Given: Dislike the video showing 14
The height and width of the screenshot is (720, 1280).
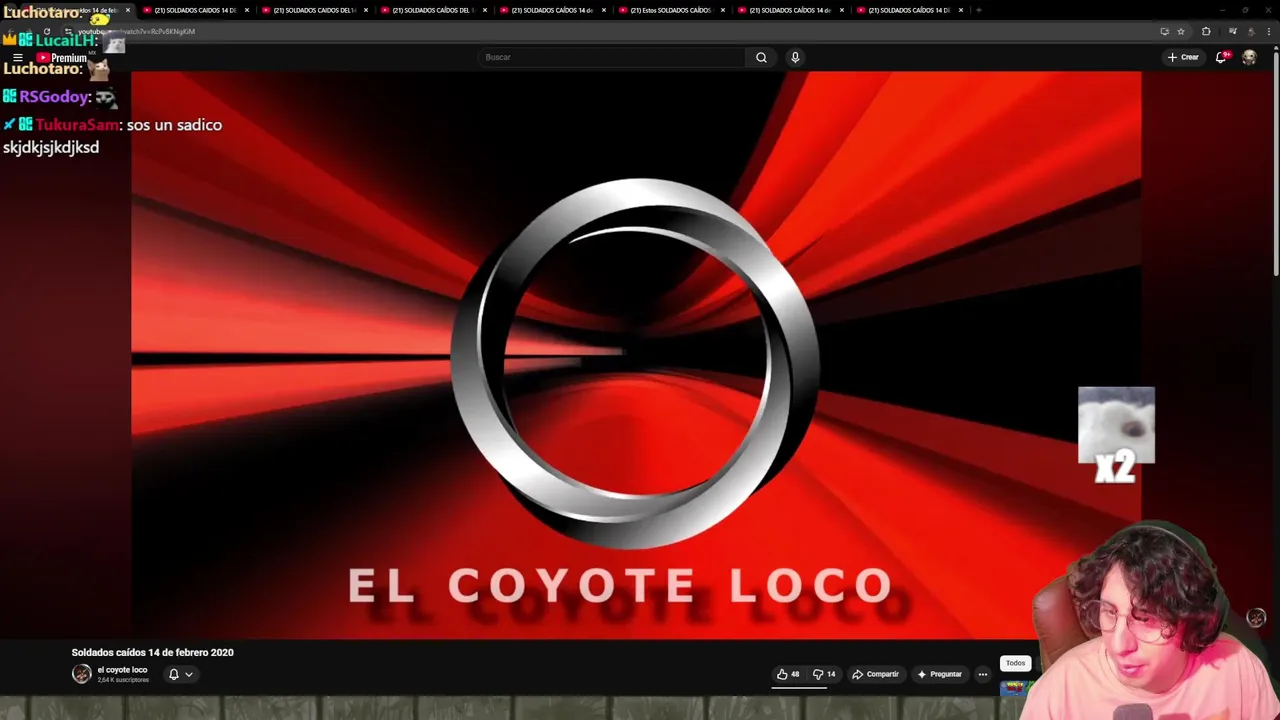Looking at the screenshot, I should pos(825,674).
